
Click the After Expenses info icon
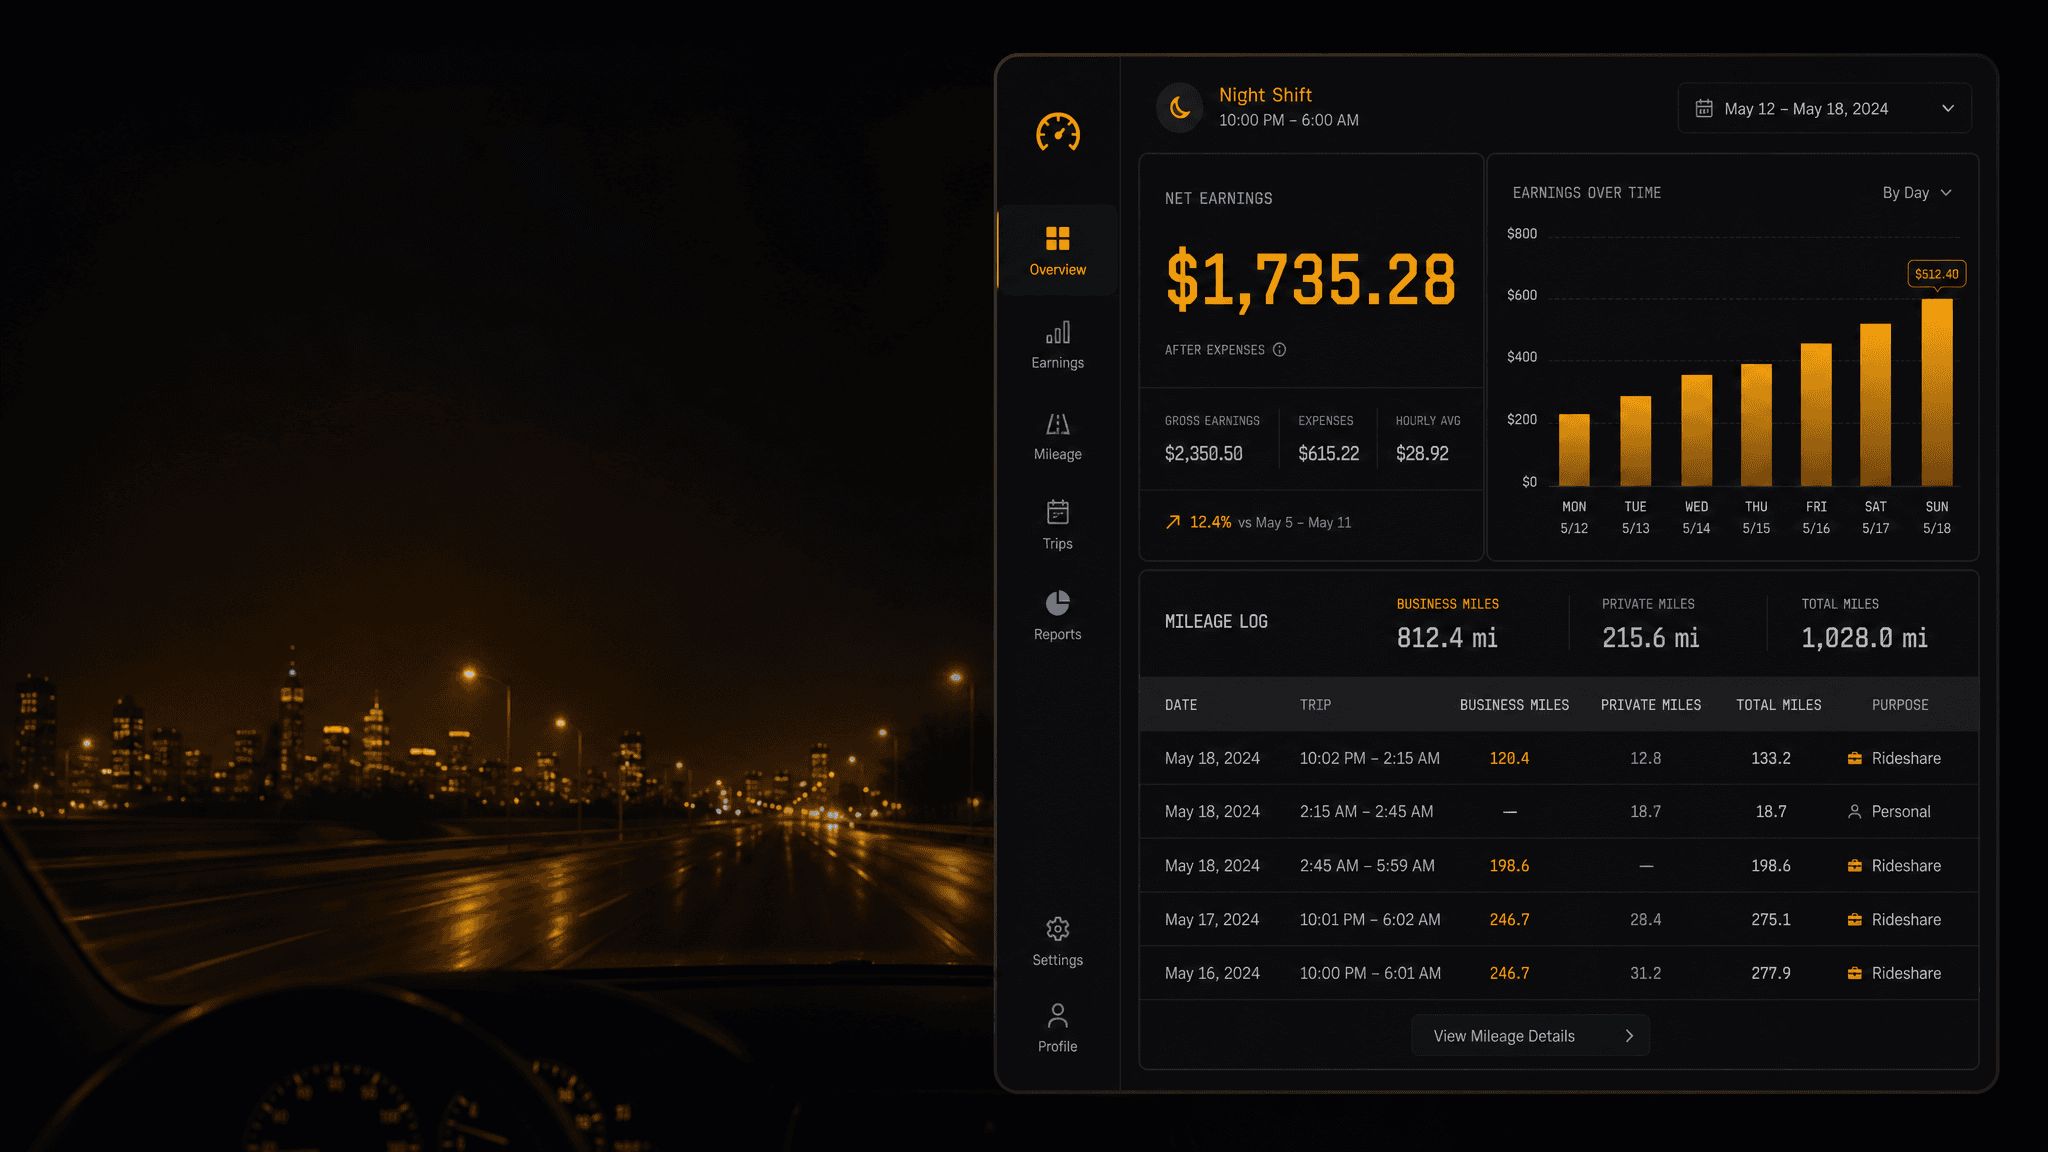click(x=1279, y=350)
